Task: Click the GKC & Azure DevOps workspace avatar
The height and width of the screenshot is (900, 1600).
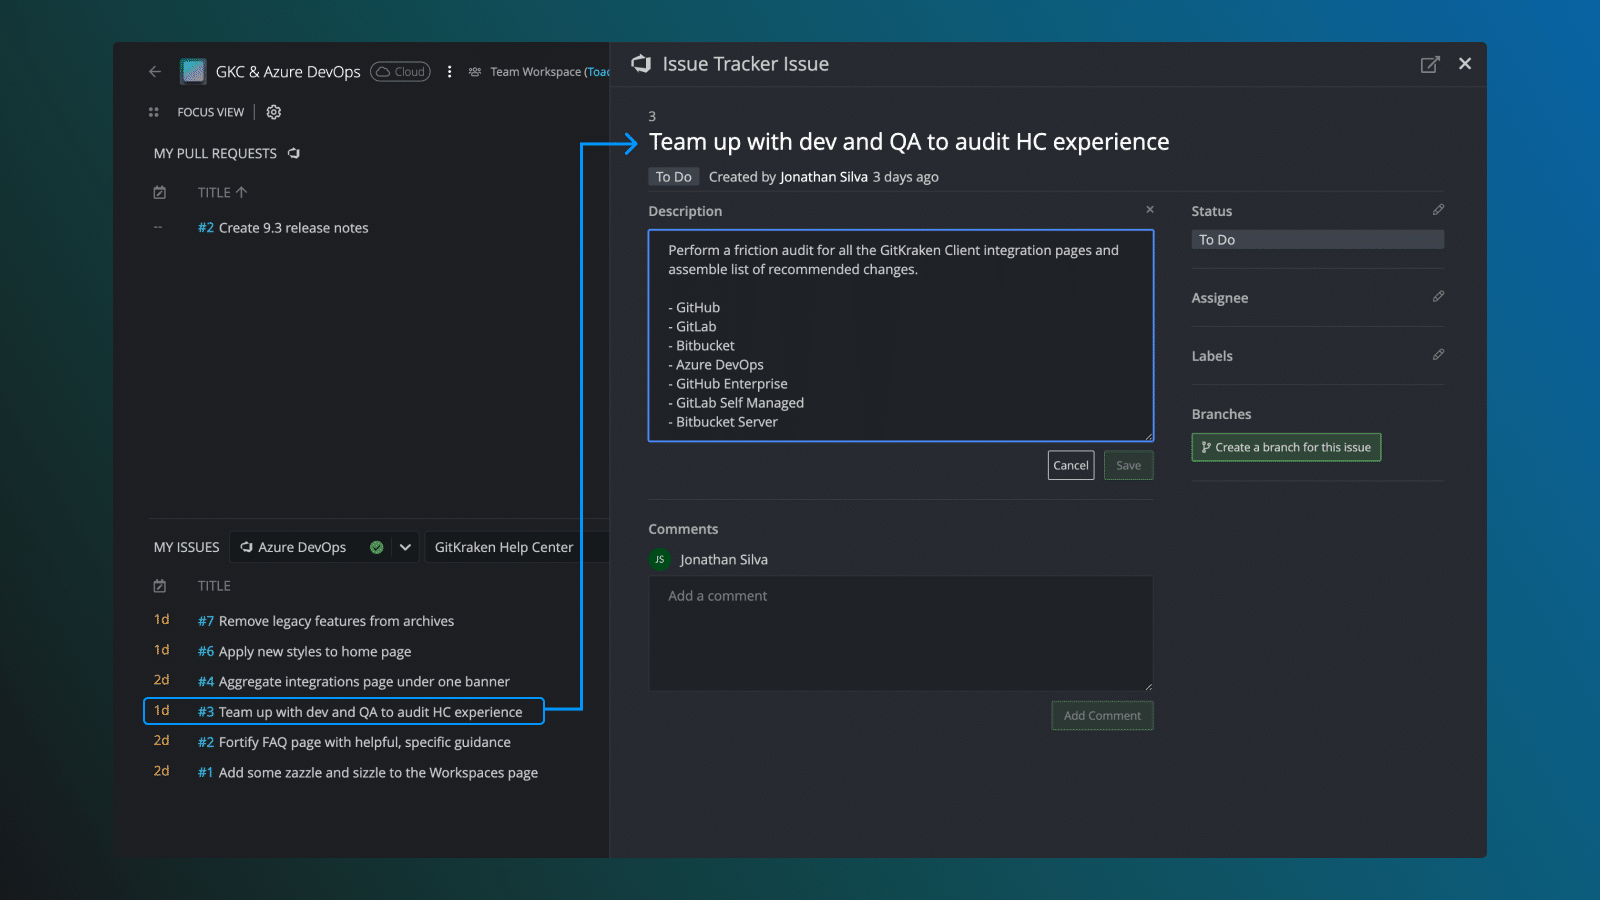Action: (193, 72)
